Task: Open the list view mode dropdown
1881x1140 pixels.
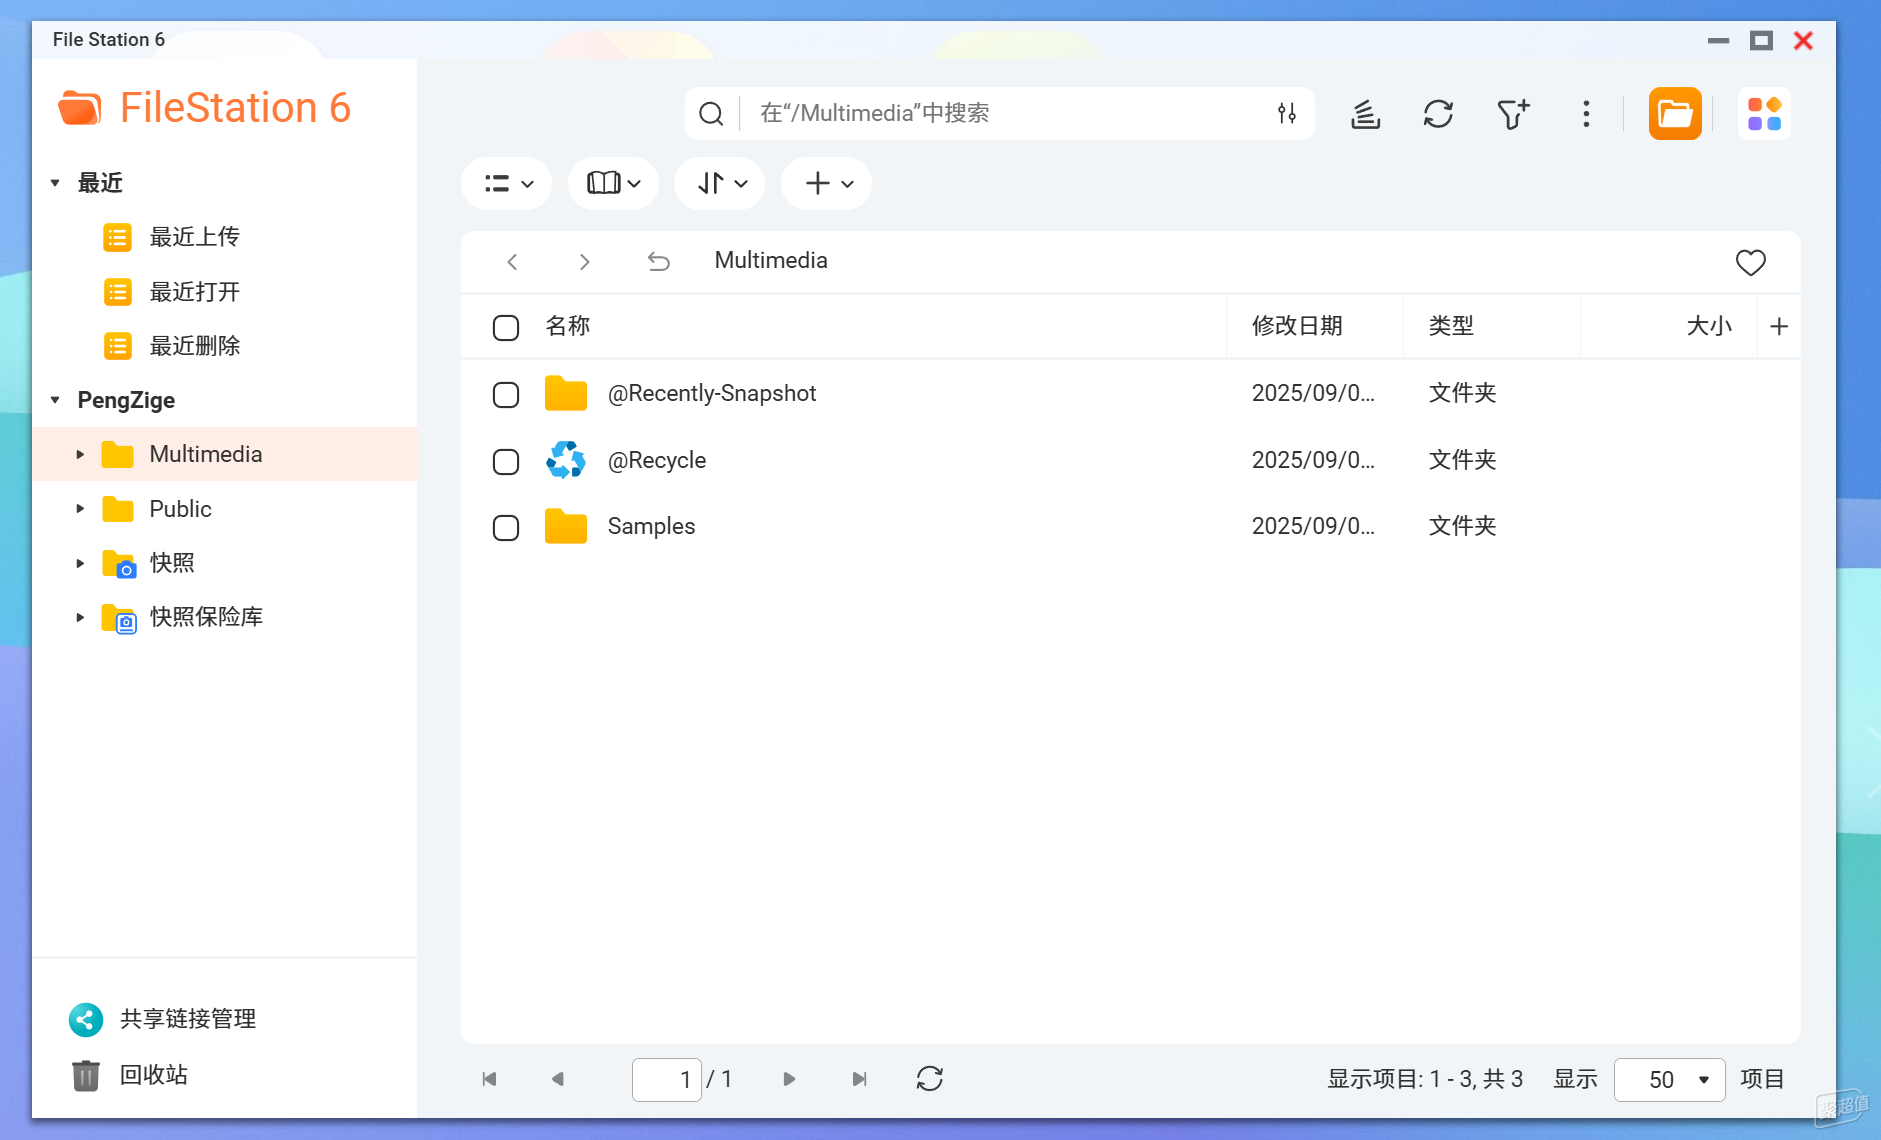Action: [x=508, y=184]
